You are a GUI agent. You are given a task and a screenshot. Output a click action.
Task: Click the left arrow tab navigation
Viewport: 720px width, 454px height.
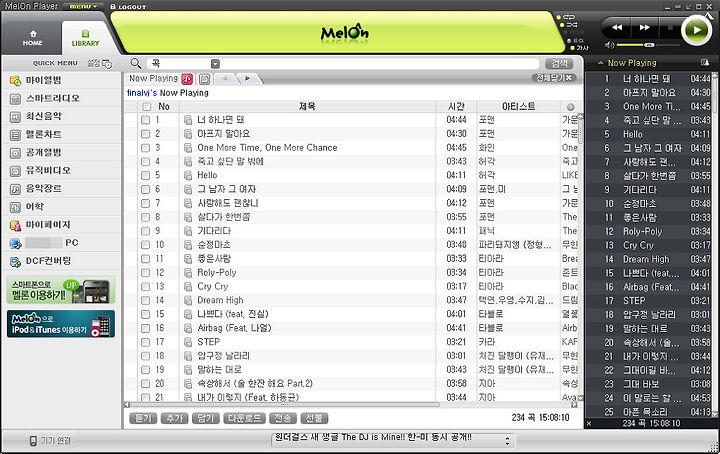point(225,78)
